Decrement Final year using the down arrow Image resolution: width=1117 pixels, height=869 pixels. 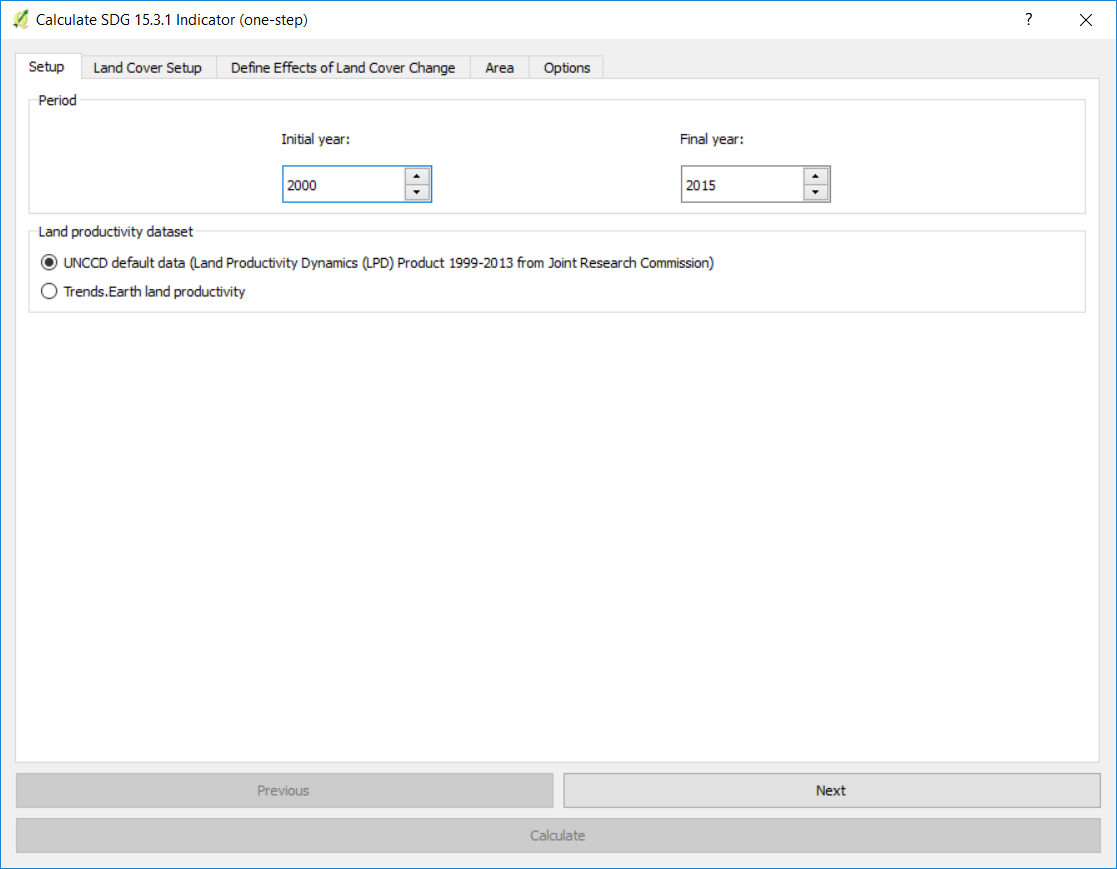[x=816, y=193]
